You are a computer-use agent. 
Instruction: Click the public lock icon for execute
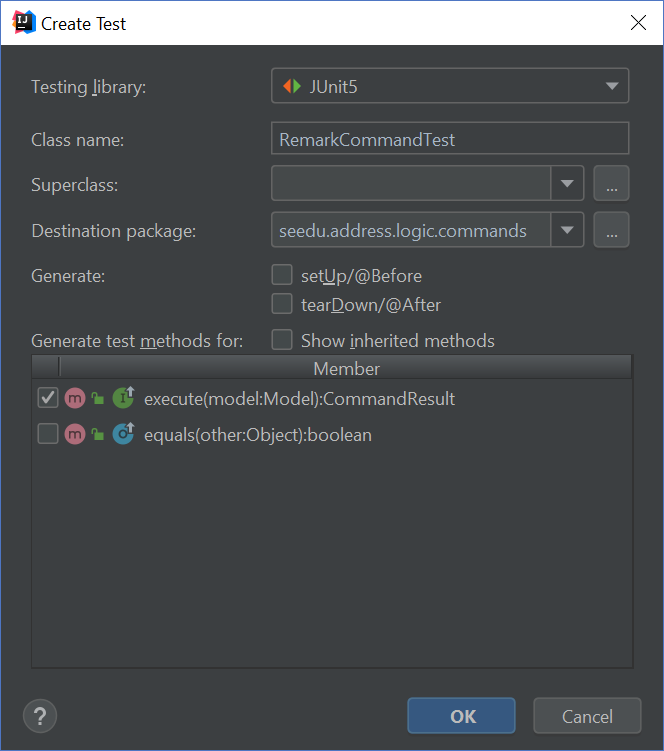coord(98,399)
